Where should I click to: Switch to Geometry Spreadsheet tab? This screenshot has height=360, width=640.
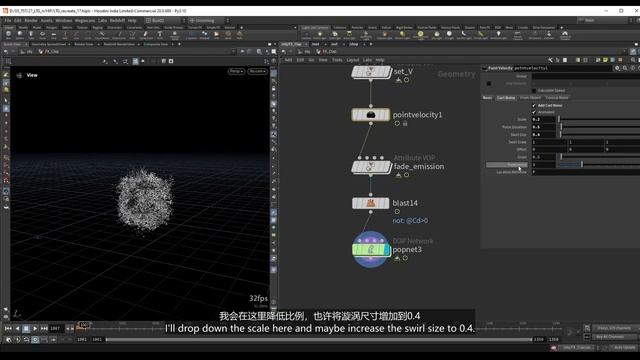(49, 44)
